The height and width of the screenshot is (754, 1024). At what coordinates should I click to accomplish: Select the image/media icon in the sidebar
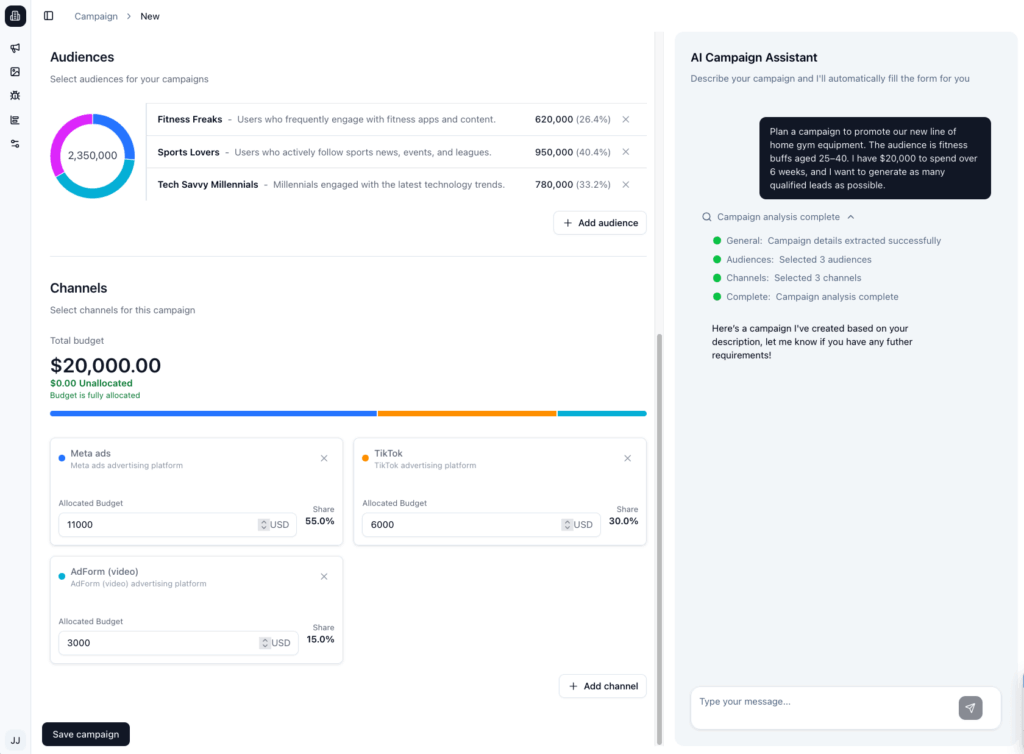click(x=14, y=71)
